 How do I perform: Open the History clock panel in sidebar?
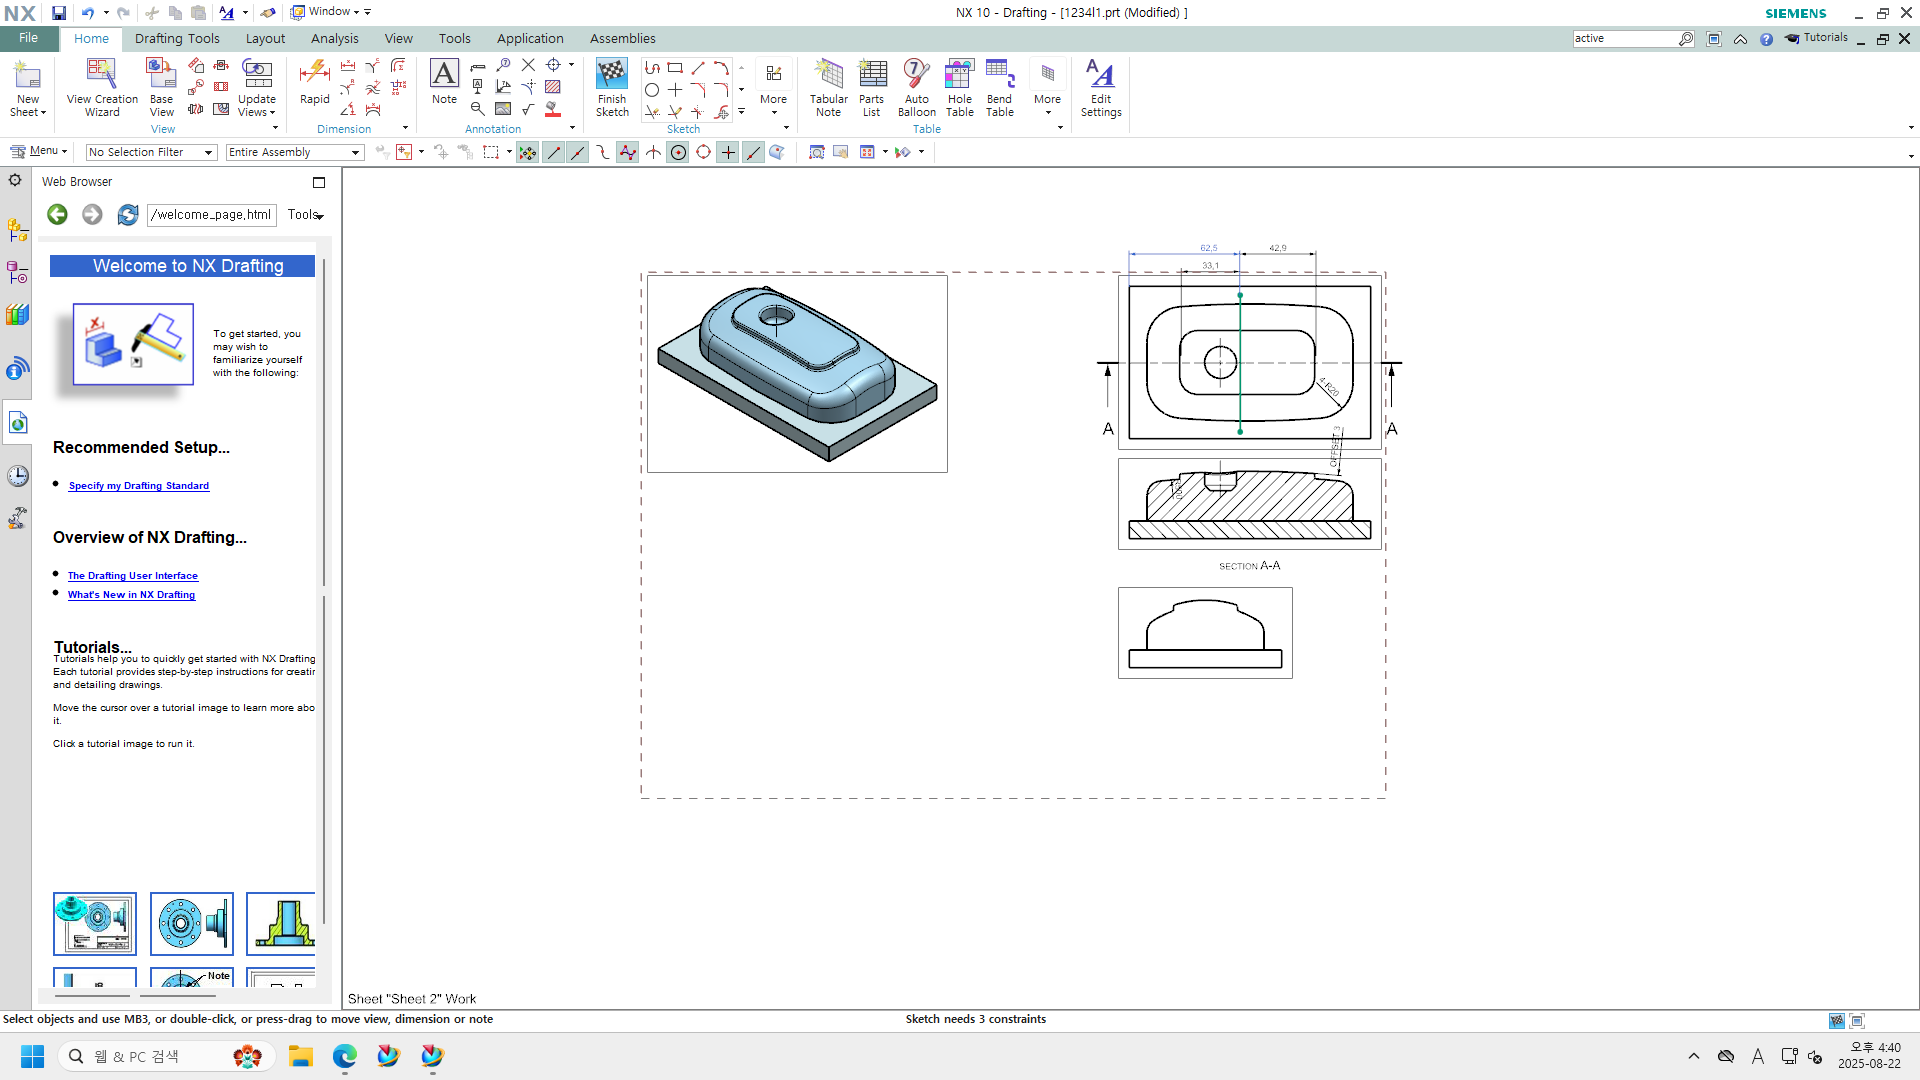click(x=18, y=476)
